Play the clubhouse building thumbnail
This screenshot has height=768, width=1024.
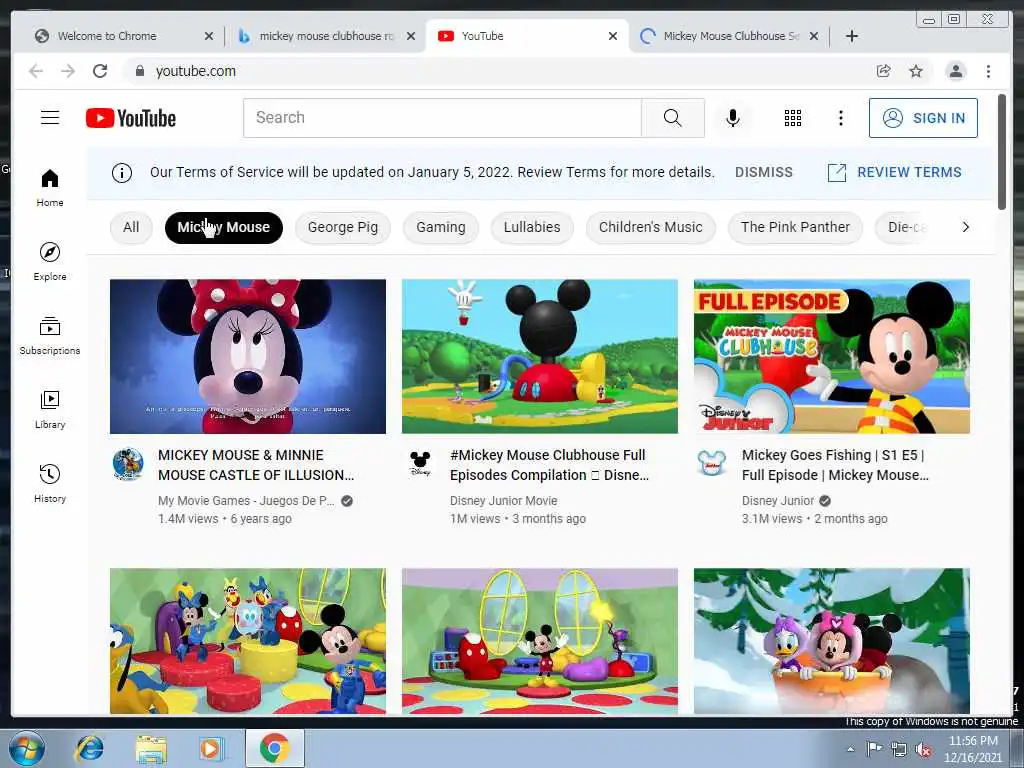click(x=539, y=357)
